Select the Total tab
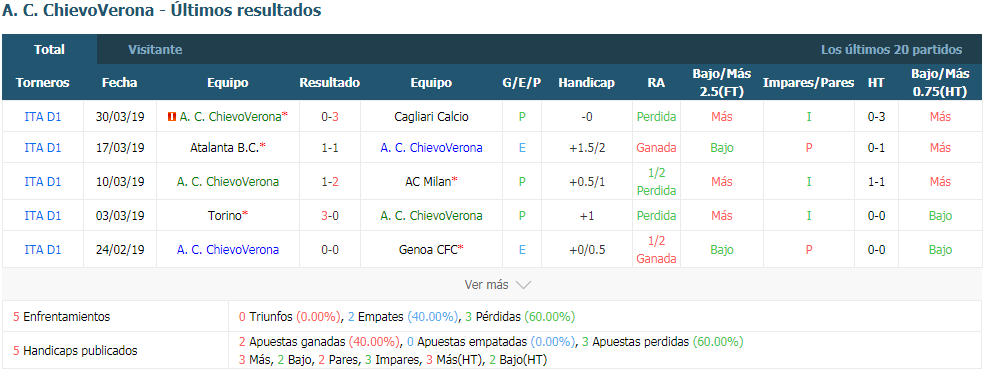Screen dimensions: 984x371 pyautogui.click(x=50, y=50)
